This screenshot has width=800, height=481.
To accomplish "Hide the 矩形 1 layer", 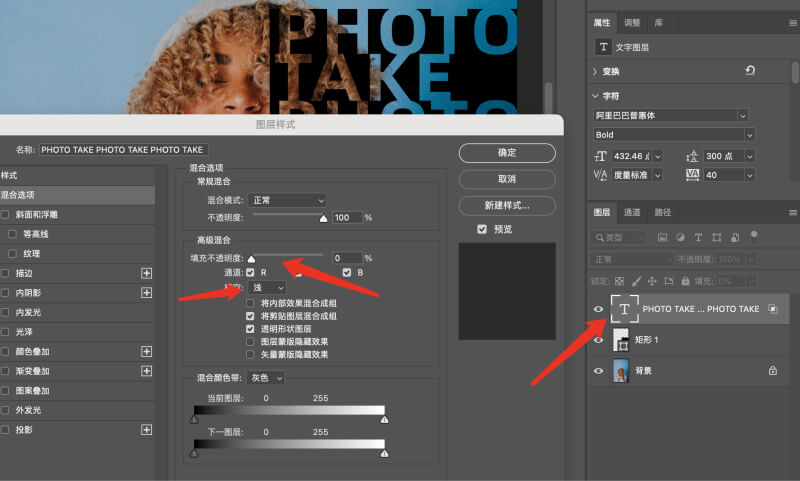I will (x=599, y=340).
